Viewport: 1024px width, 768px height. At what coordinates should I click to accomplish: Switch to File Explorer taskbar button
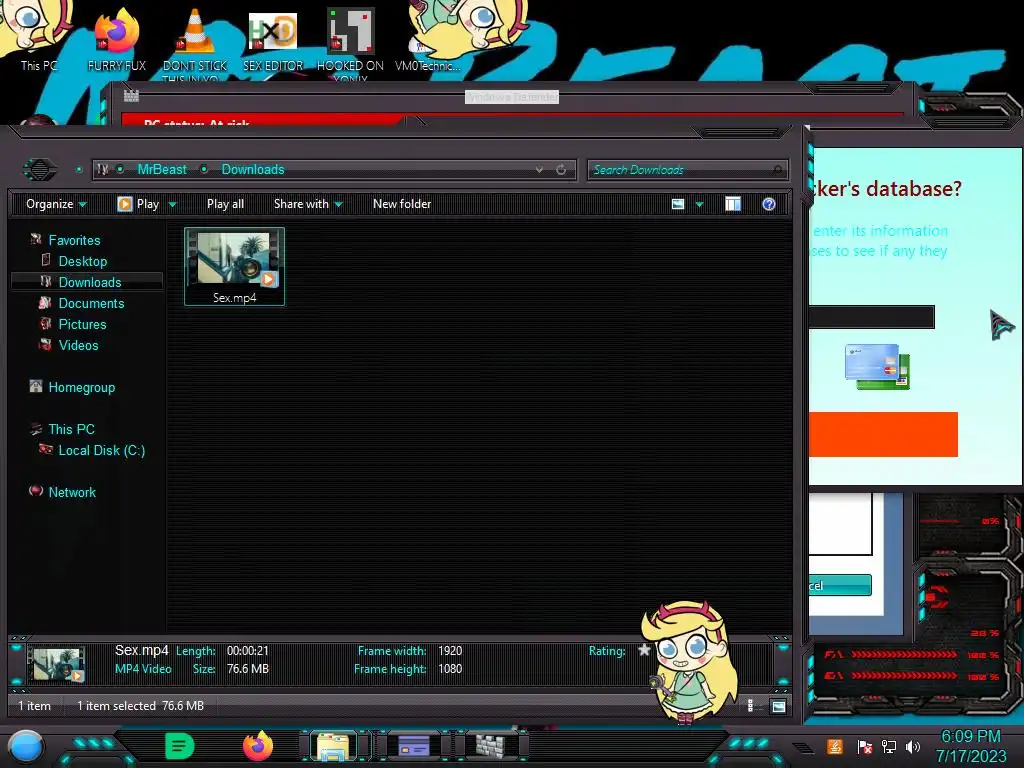(x=333, y=746)
